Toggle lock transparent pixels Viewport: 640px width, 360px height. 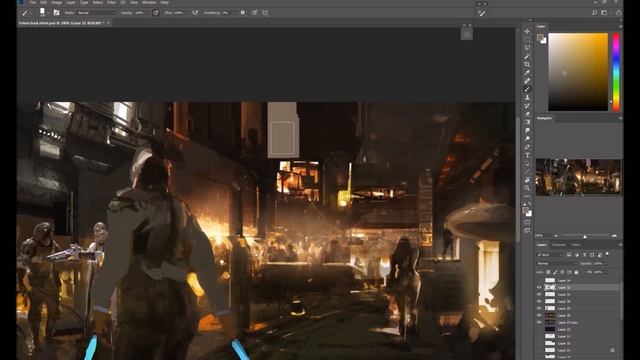click(548, 272)
